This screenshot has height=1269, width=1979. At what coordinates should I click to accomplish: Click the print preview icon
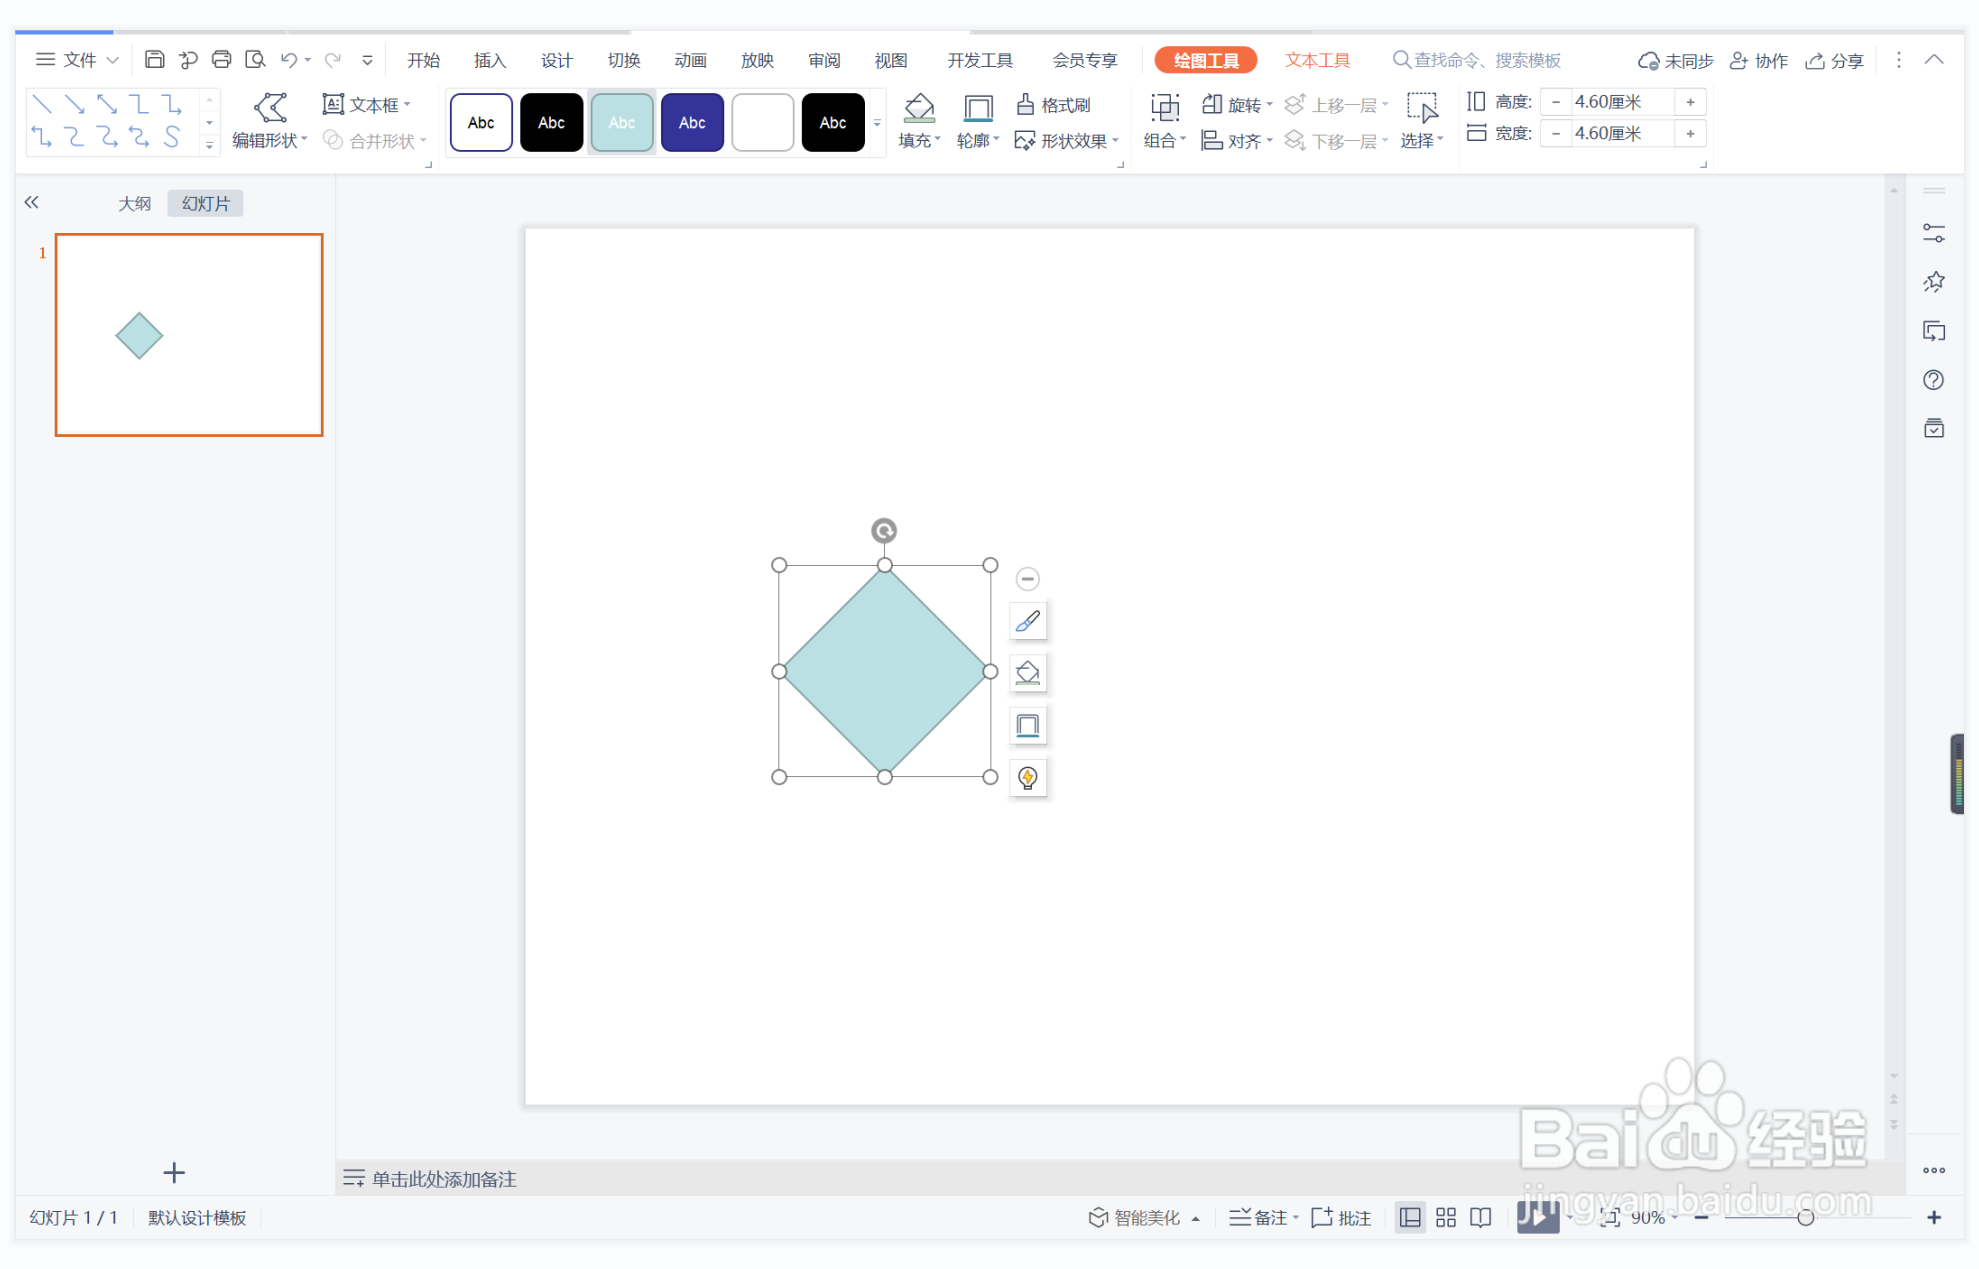[x=255, y=60]
